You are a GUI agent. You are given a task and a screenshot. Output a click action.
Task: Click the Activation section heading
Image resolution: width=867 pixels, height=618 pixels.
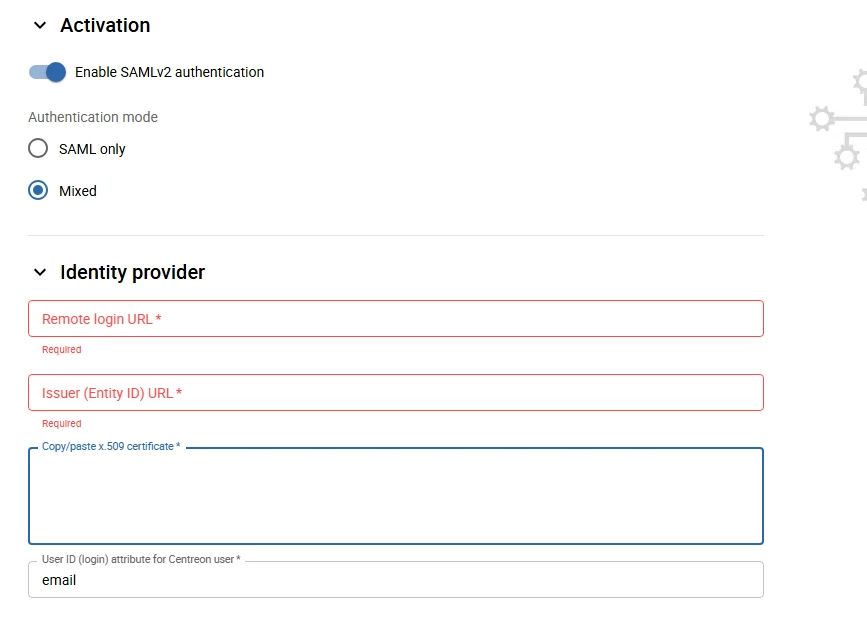click(105, 25)
